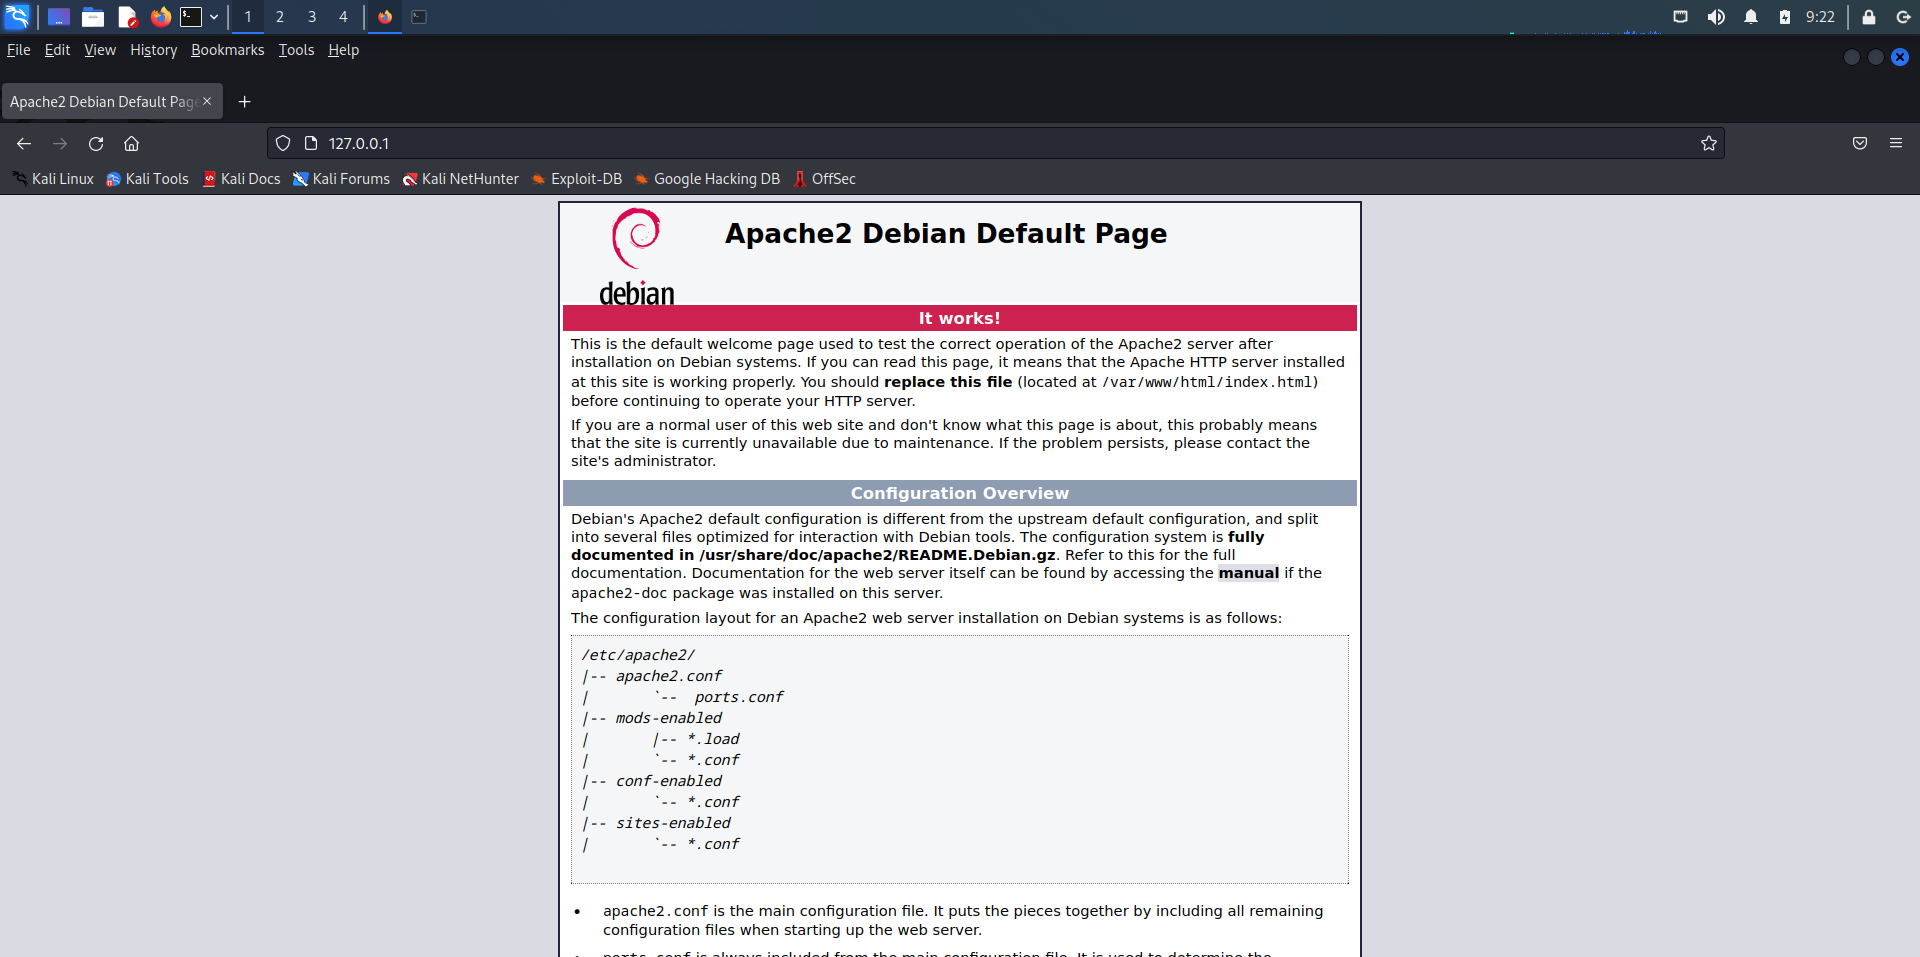Switch to workspace 1
The width and height of the screenshot is (1920, 957).
point(248,17)
